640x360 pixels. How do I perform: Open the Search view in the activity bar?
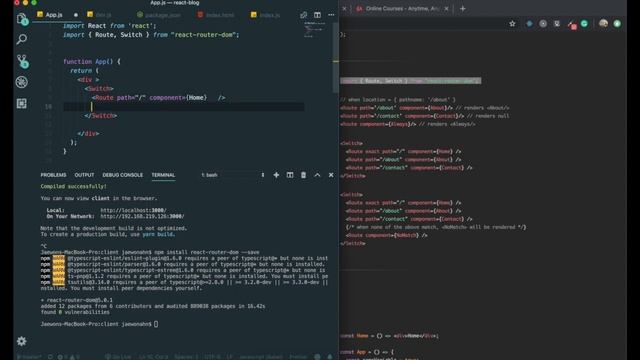pyautogui.click(x=22, y=39)
